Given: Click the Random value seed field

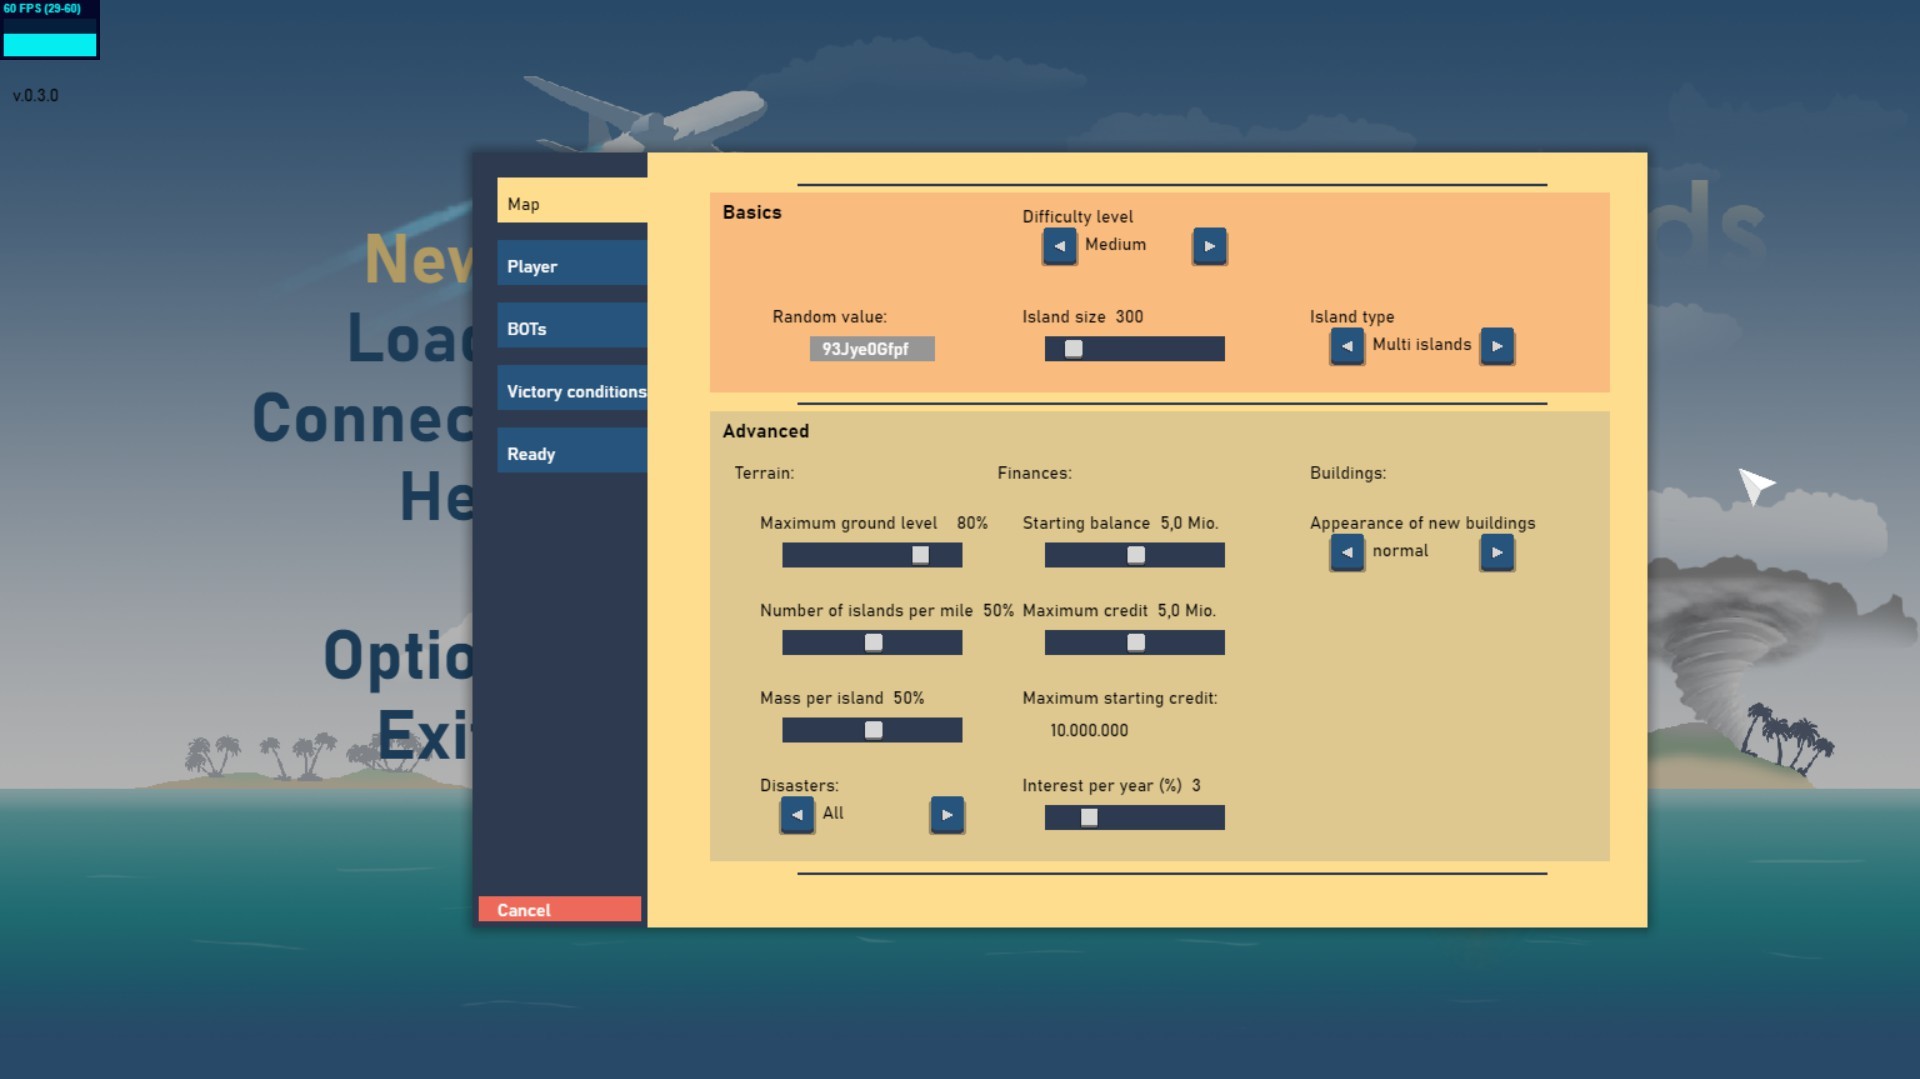Looking at the screenshot, I should pyautogui.click(x=871, y=349).
